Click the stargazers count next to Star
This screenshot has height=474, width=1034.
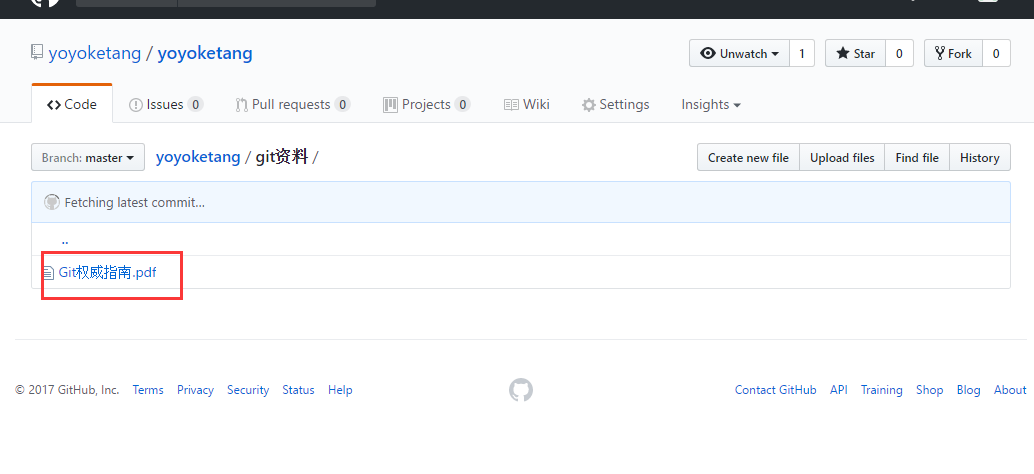(899, 53)
